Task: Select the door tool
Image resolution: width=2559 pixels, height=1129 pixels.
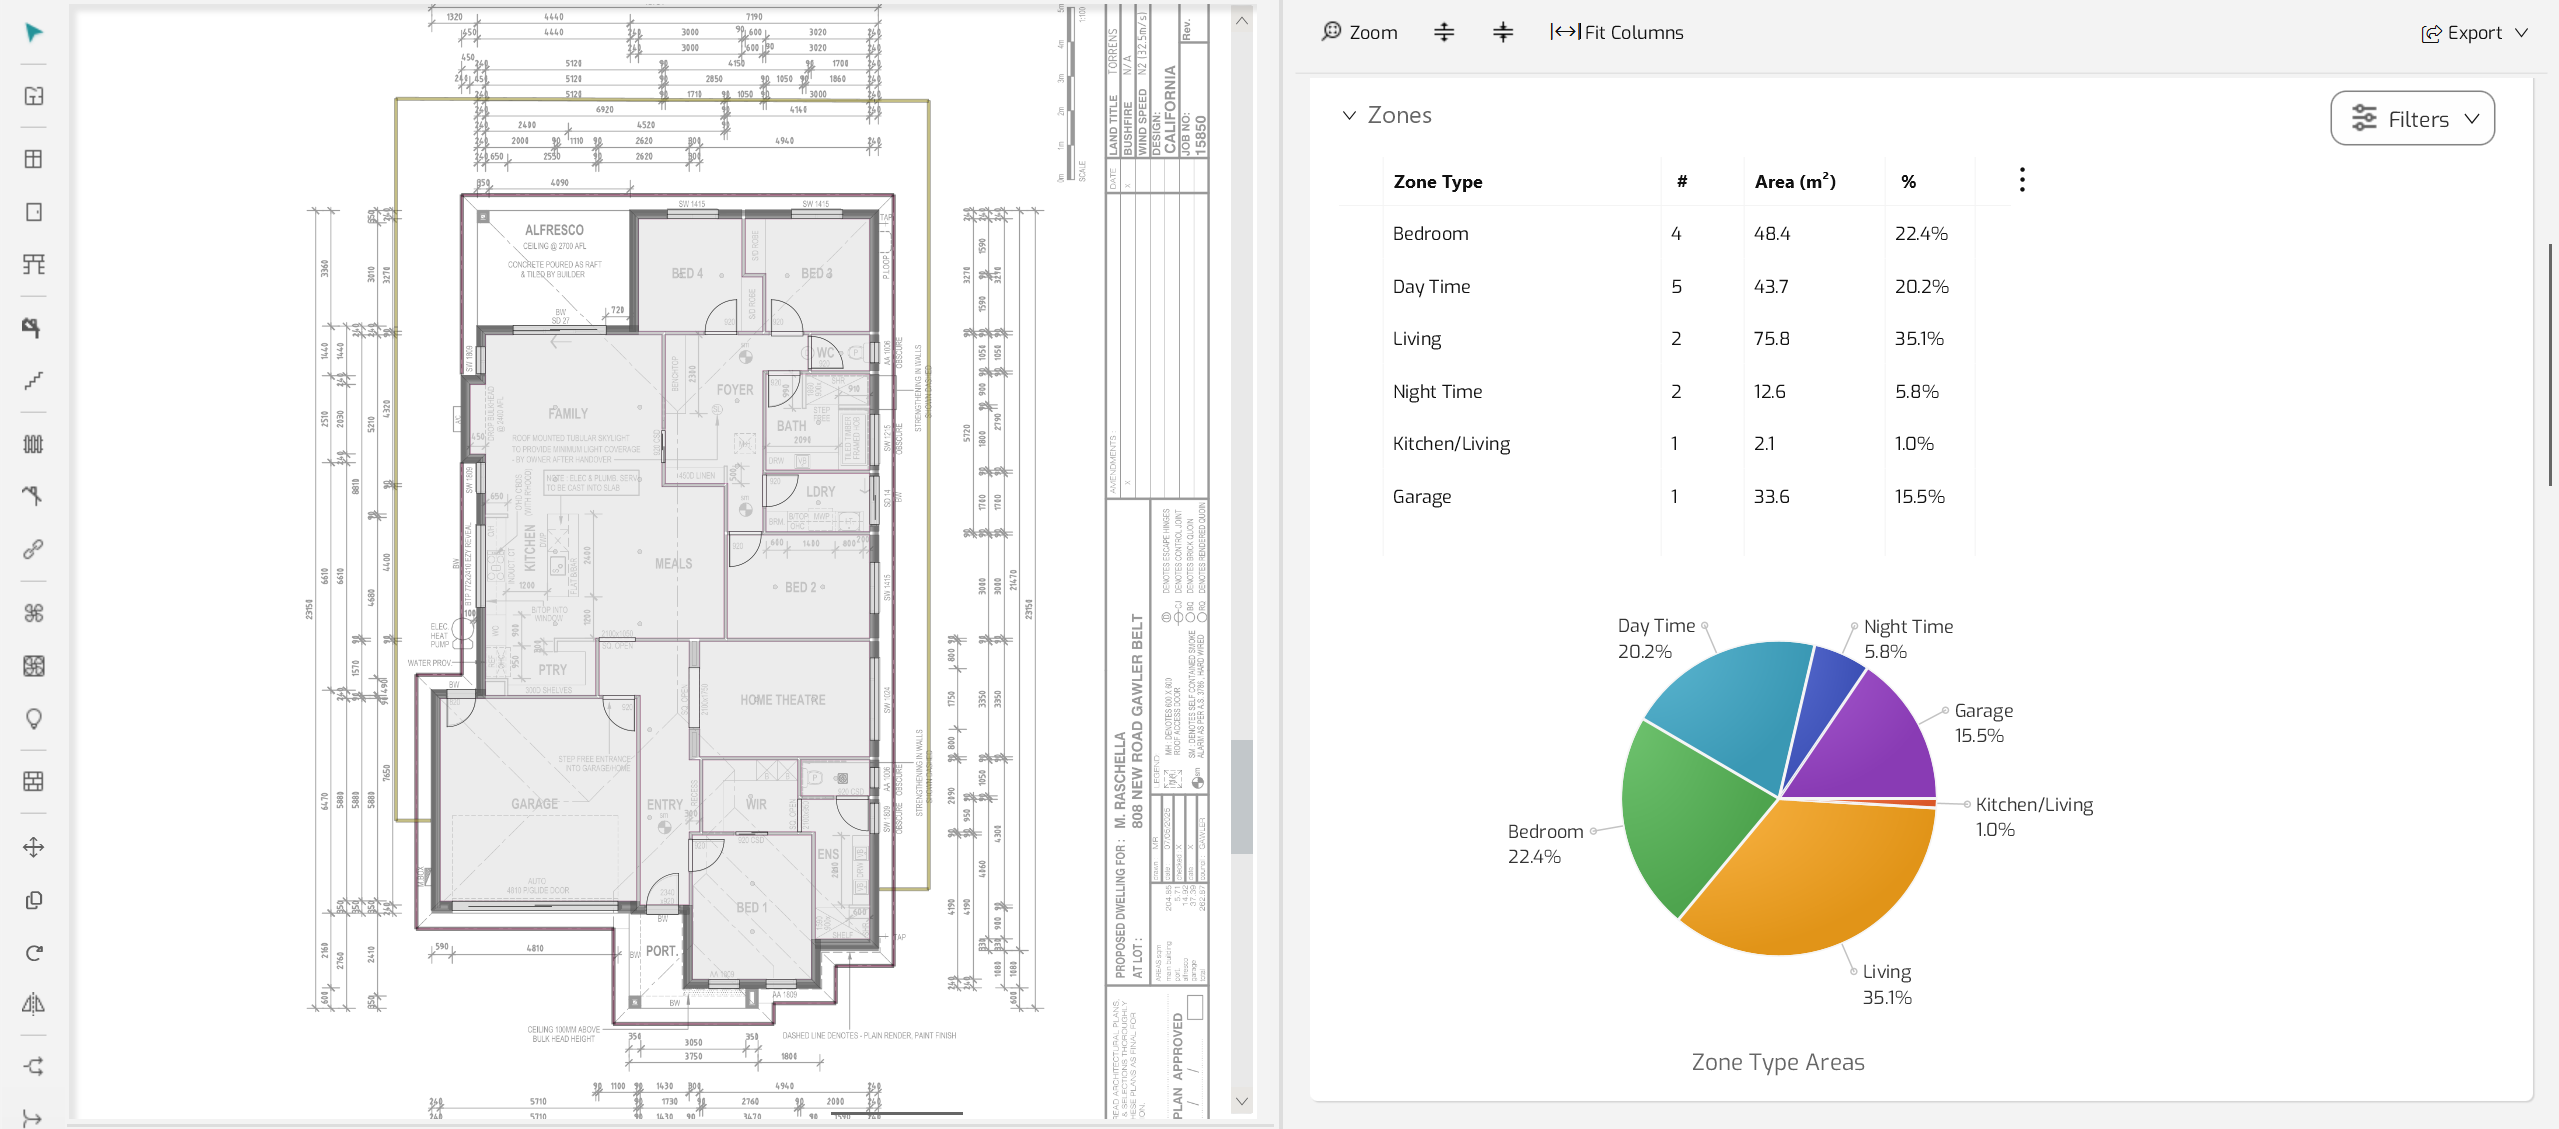Action: [33, 212]
